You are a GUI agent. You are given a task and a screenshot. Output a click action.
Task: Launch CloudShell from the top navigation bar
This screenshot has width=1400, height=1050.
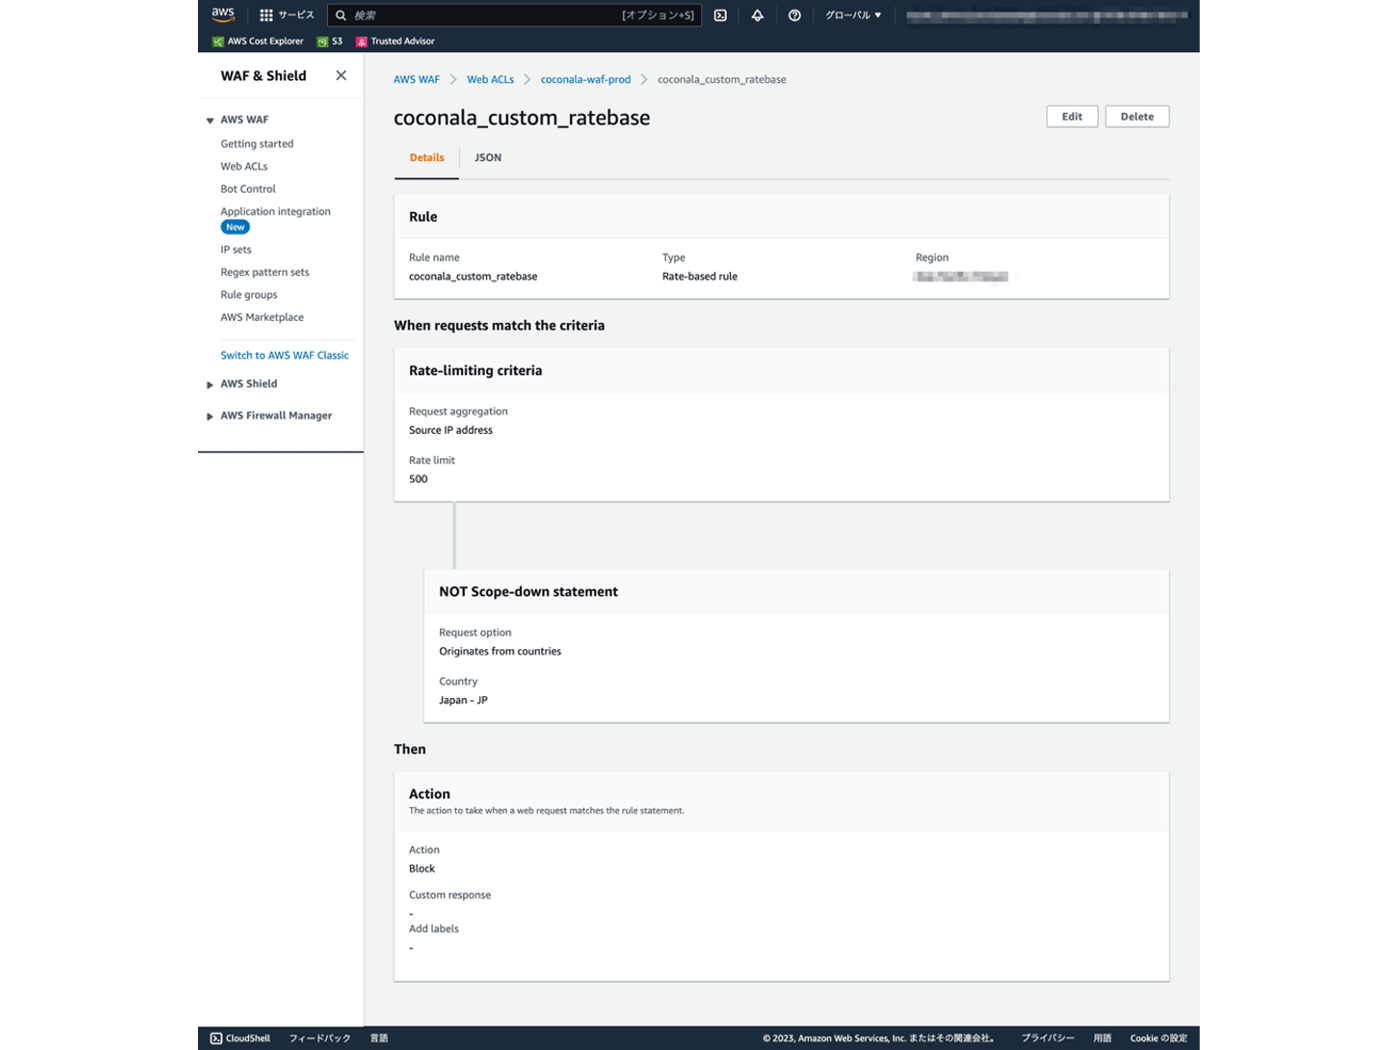coord(722,14)
